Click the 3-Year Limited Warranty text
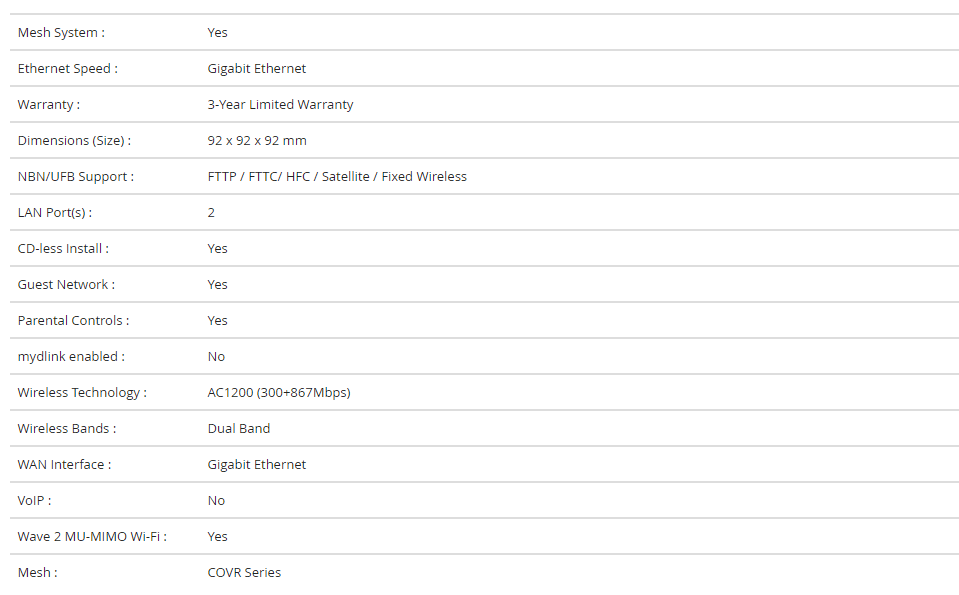959x595 pixels. (280, 105)
